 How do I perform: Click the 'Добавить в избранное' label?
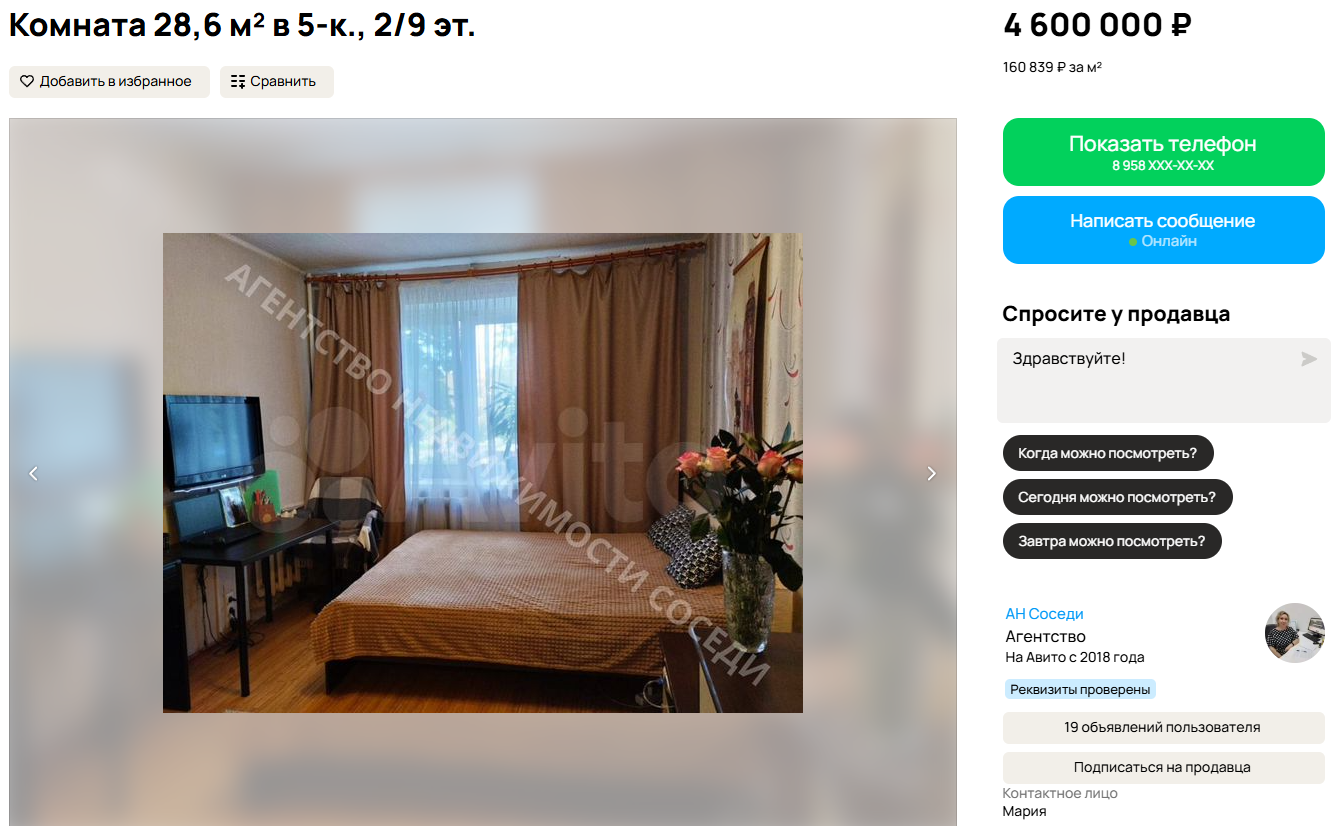pyautogui.click(x=115, y=82)
